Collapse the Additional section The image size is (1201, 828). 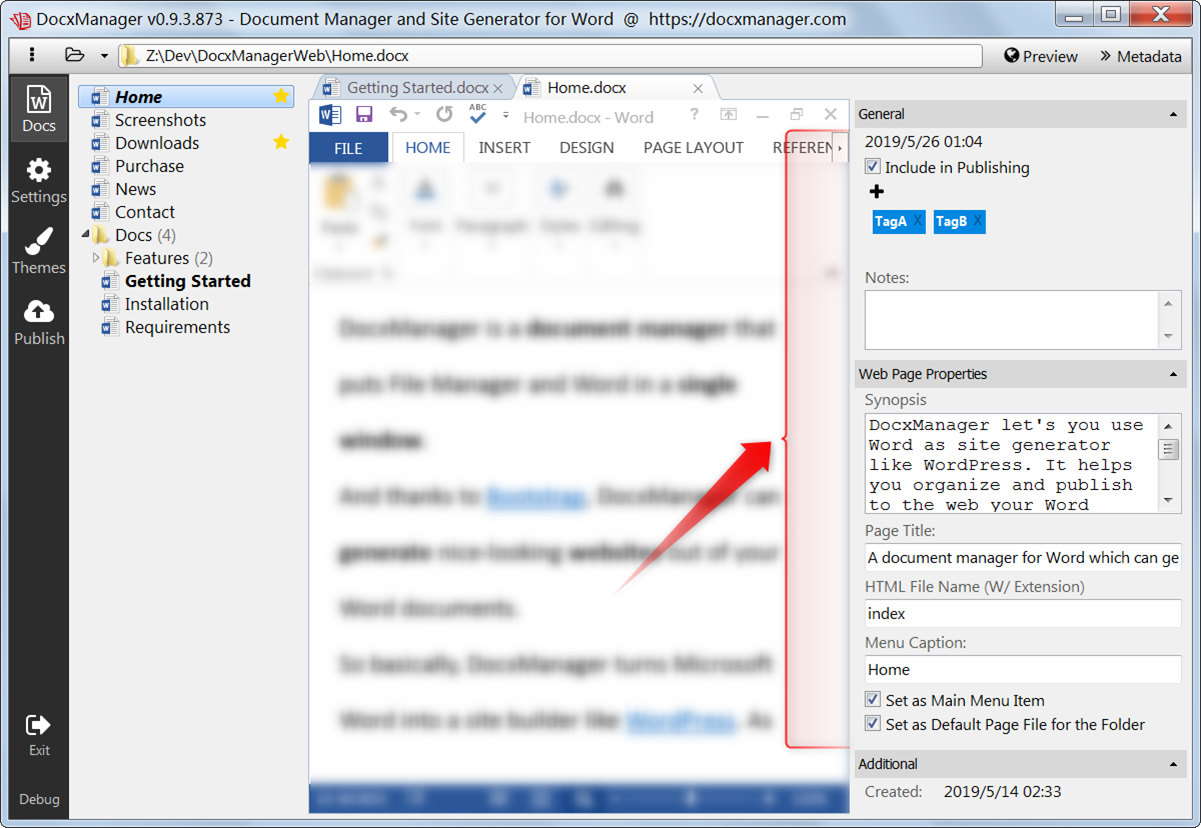click(x=1173, y=764)
